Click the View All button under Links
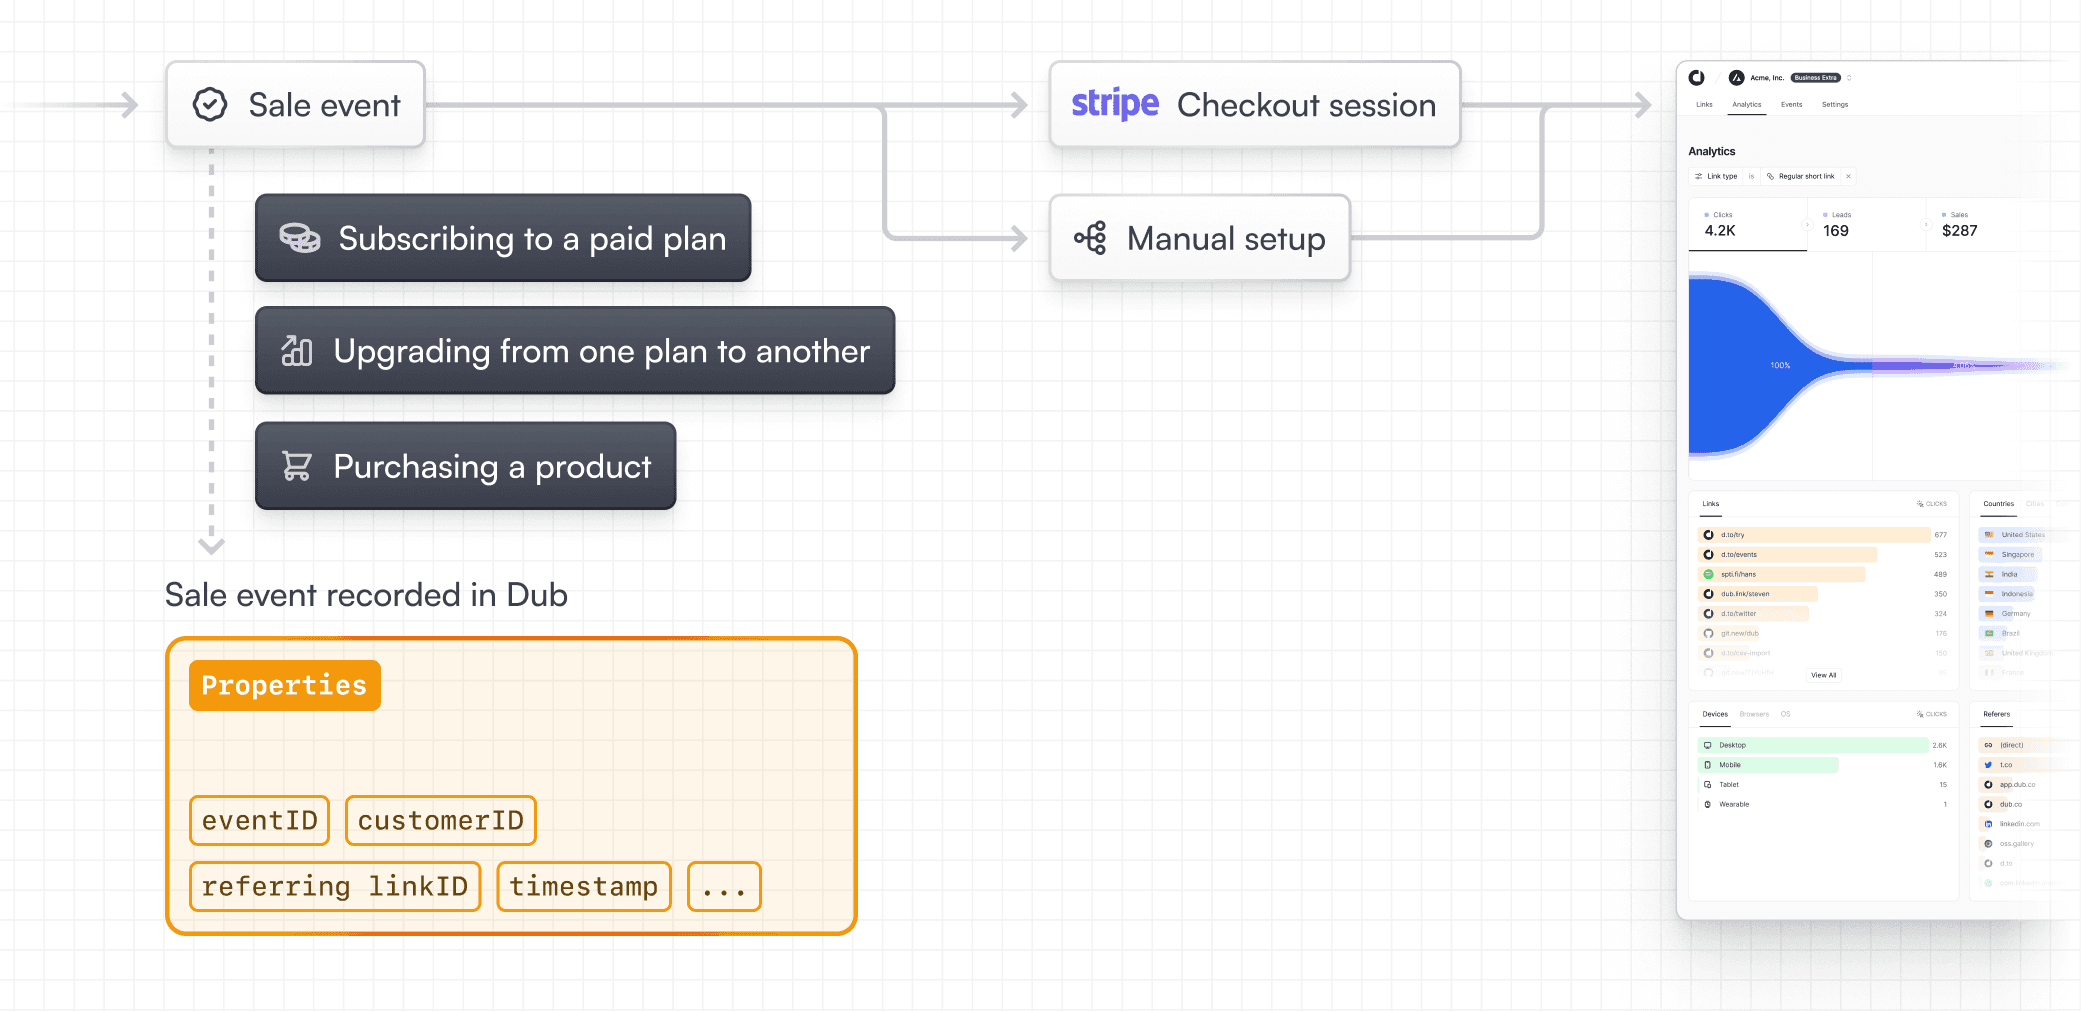2081x1011 pixels. coord(1824,675)
